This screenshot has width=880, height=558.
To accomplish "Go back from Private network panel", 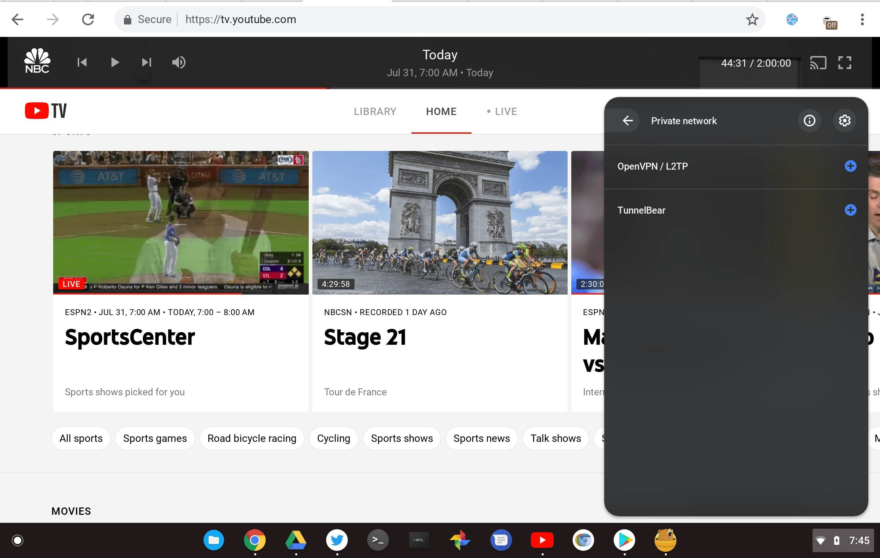I will click(x=627, y=121).
